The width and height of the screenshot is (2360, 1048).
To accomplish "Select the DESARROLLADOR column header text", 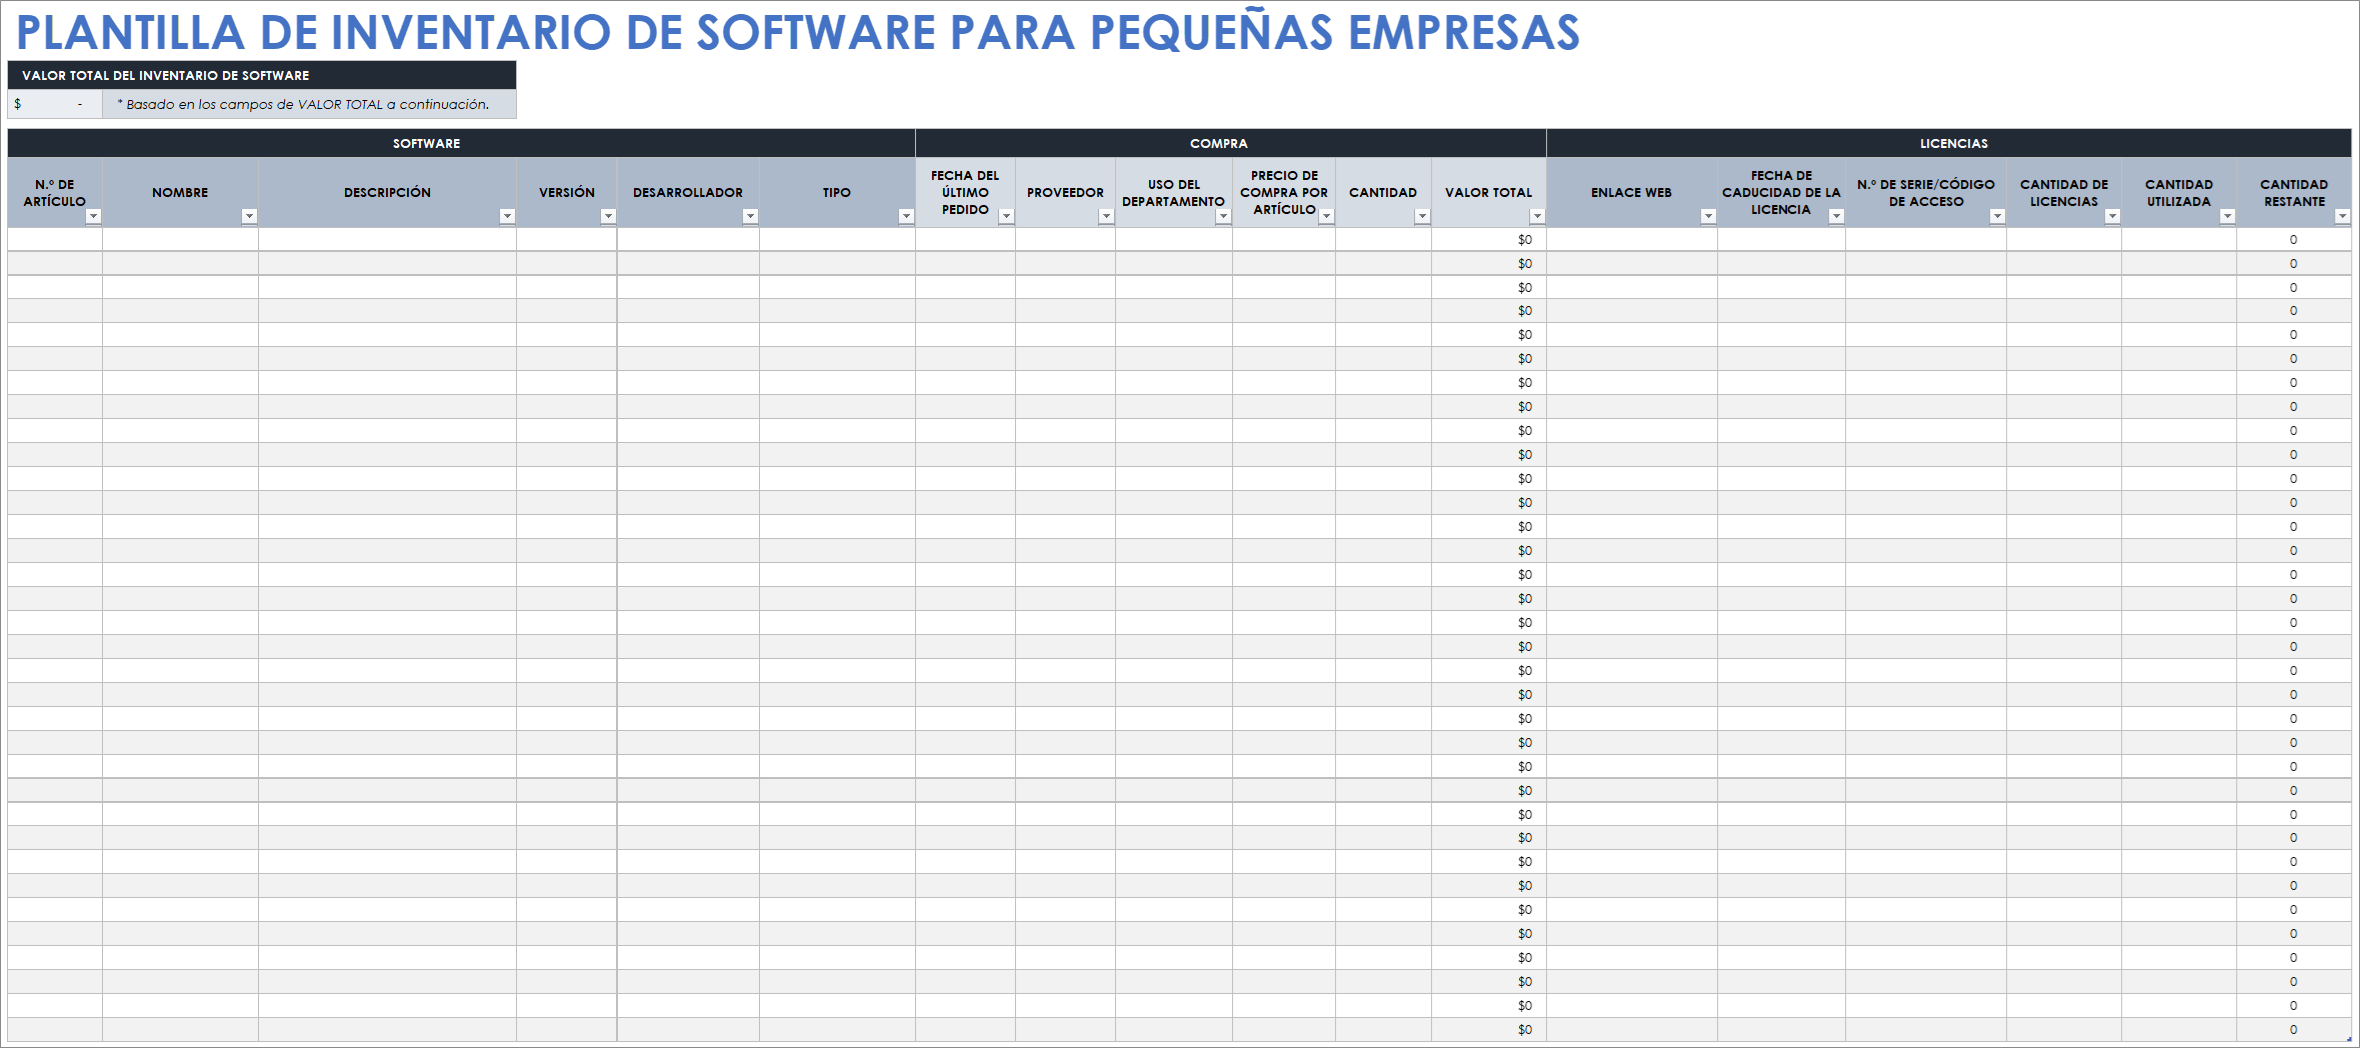I will tap(688, 193).
